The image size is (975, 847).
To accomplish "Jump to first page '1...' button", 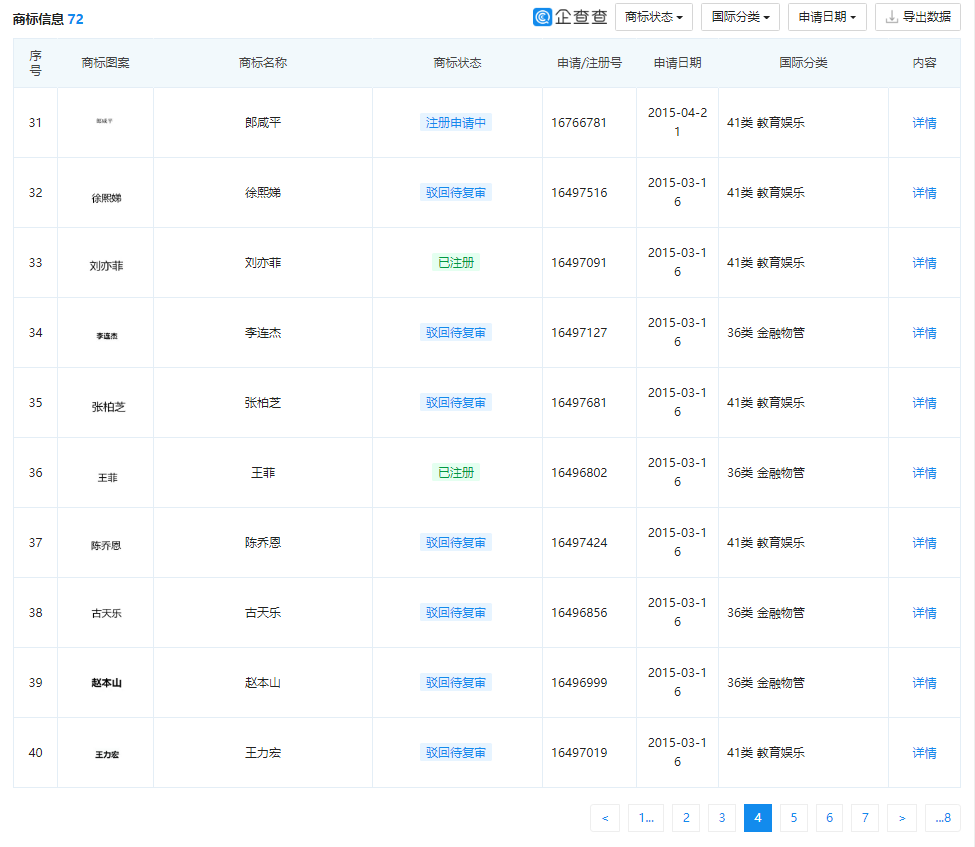I will [646, 818].
